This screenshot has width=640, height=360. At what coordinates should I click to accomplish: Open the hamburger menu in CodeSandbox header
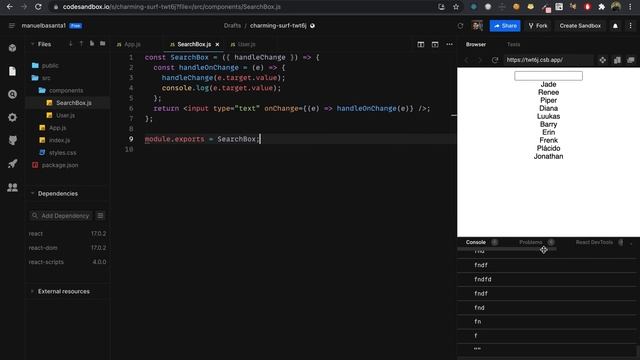pyautogui.click(x=11, y=26)
